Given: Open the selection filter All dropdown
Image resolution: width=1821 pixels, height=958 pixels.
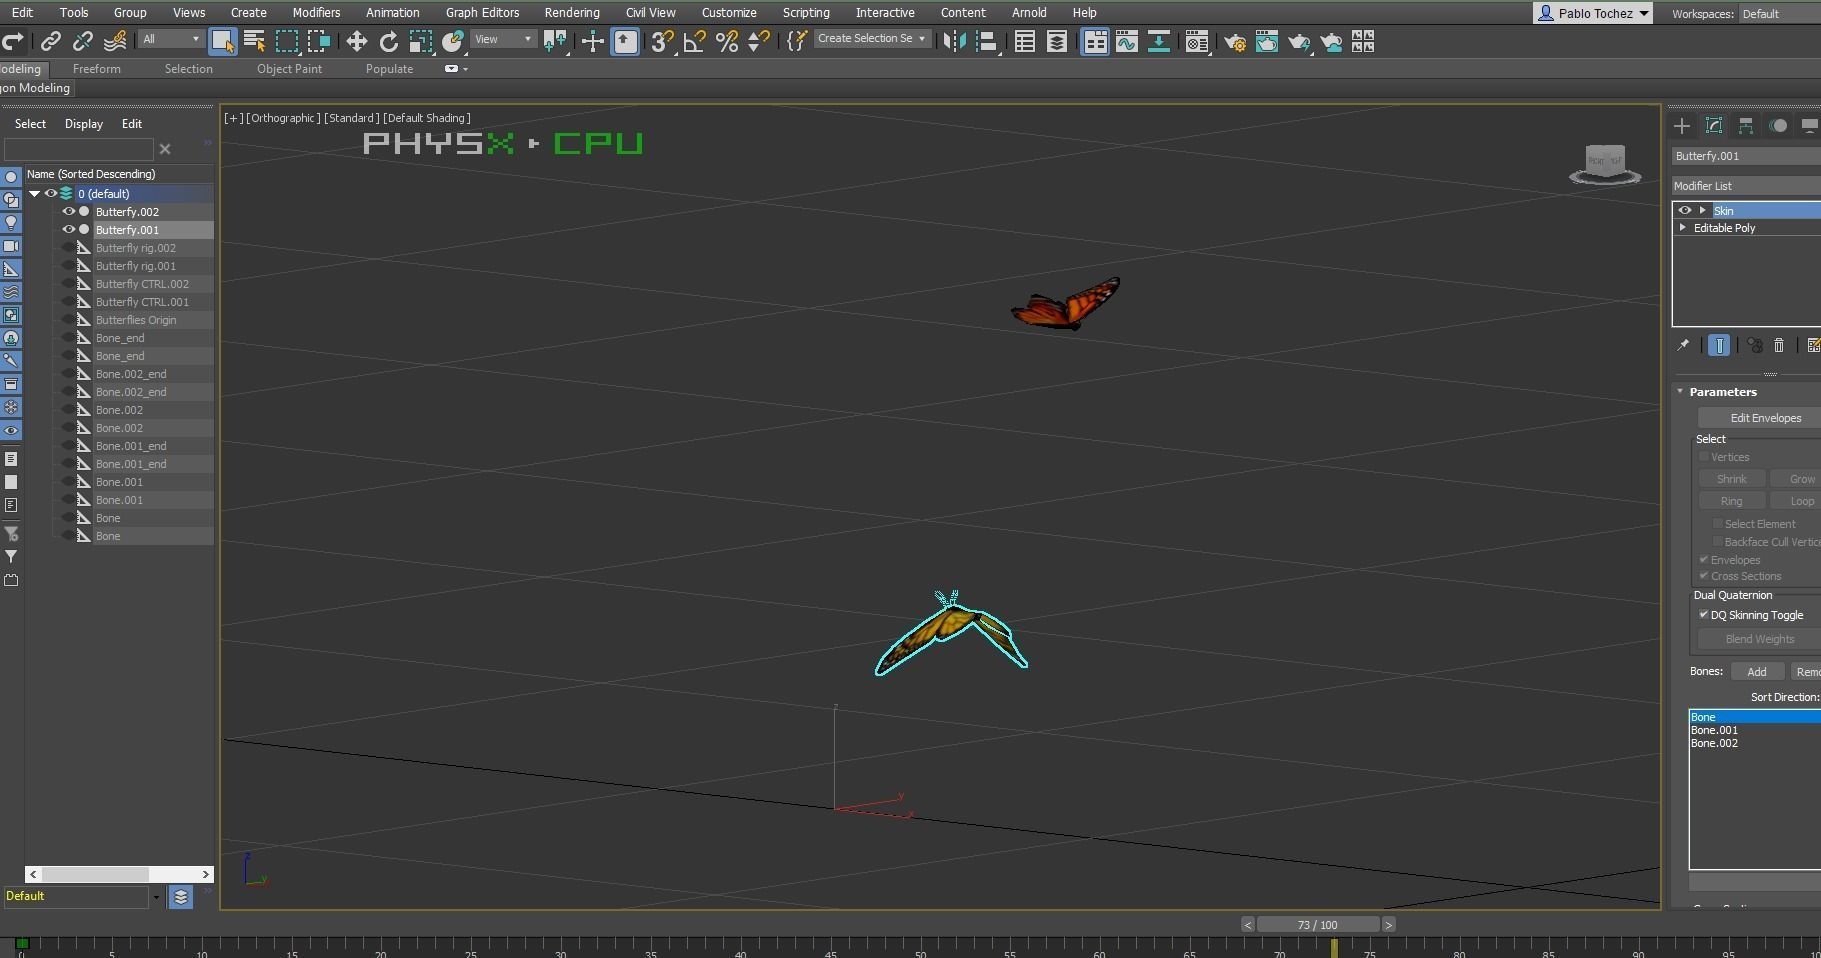Looking at the screenshot, I should pyautogui.click(x=171, y=39).
